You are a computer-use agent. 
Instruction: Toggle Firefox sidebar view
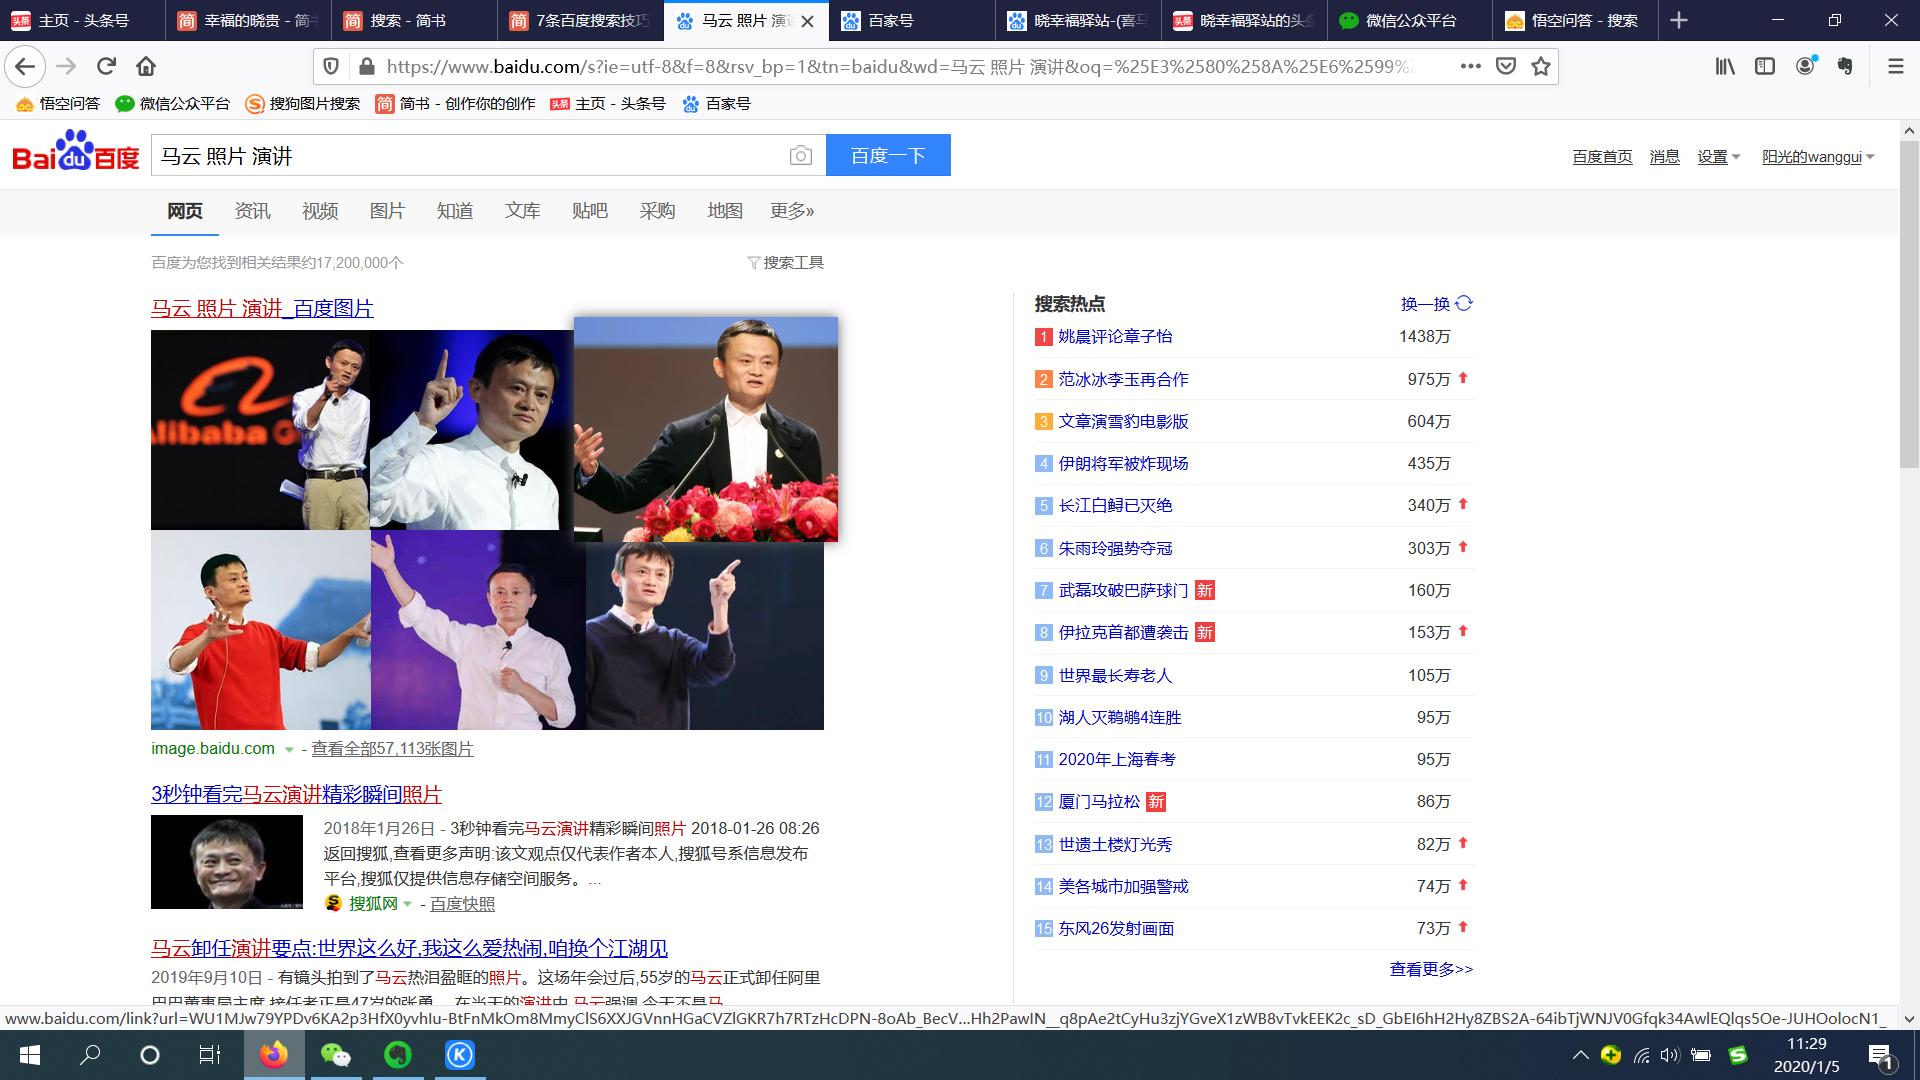click(1765, 66)
